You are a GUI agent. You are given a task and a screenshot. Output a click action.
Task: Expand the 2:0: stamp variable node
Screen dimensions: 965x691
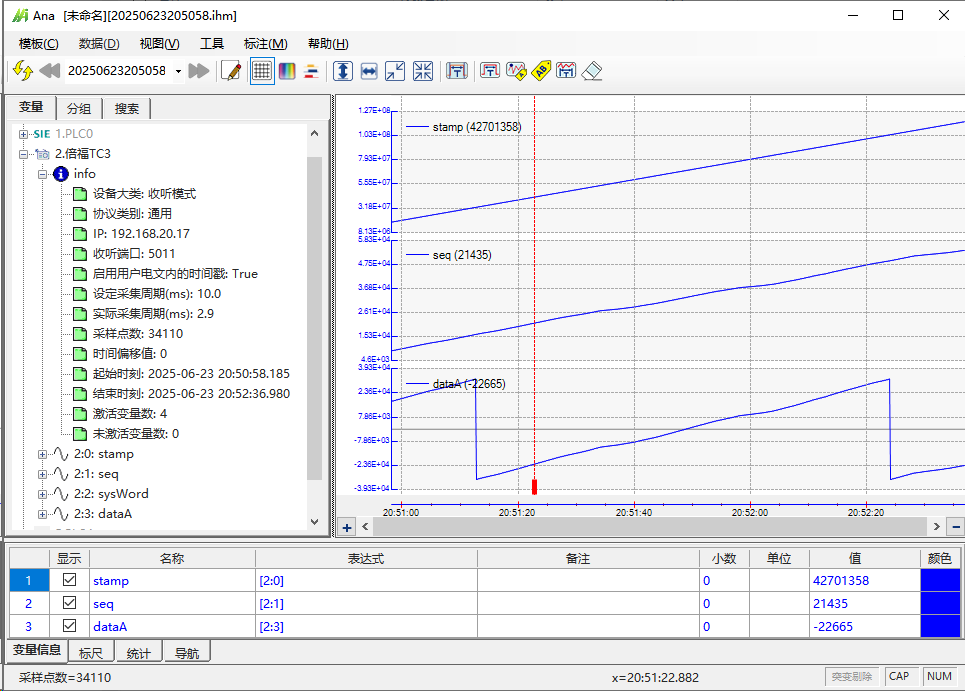point(42,454)
